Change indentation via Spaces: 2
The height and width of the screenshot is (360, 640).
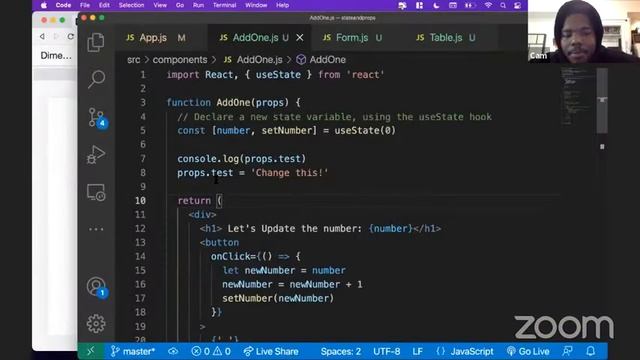click(340, 351)
